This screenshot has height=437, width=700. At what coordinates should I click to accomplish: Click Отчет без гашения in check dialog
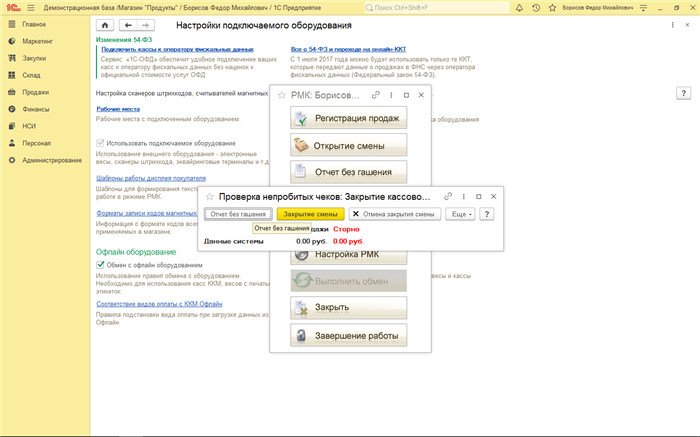tap(238, 214)
